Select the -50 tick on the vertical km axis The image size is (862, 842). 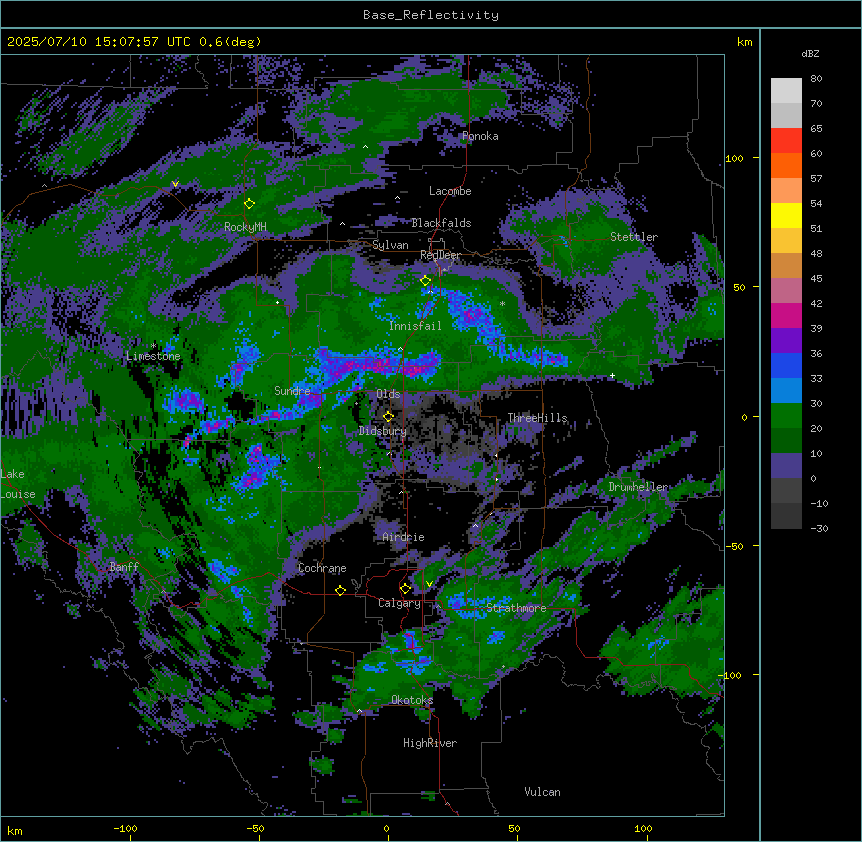tap(734, 546)
